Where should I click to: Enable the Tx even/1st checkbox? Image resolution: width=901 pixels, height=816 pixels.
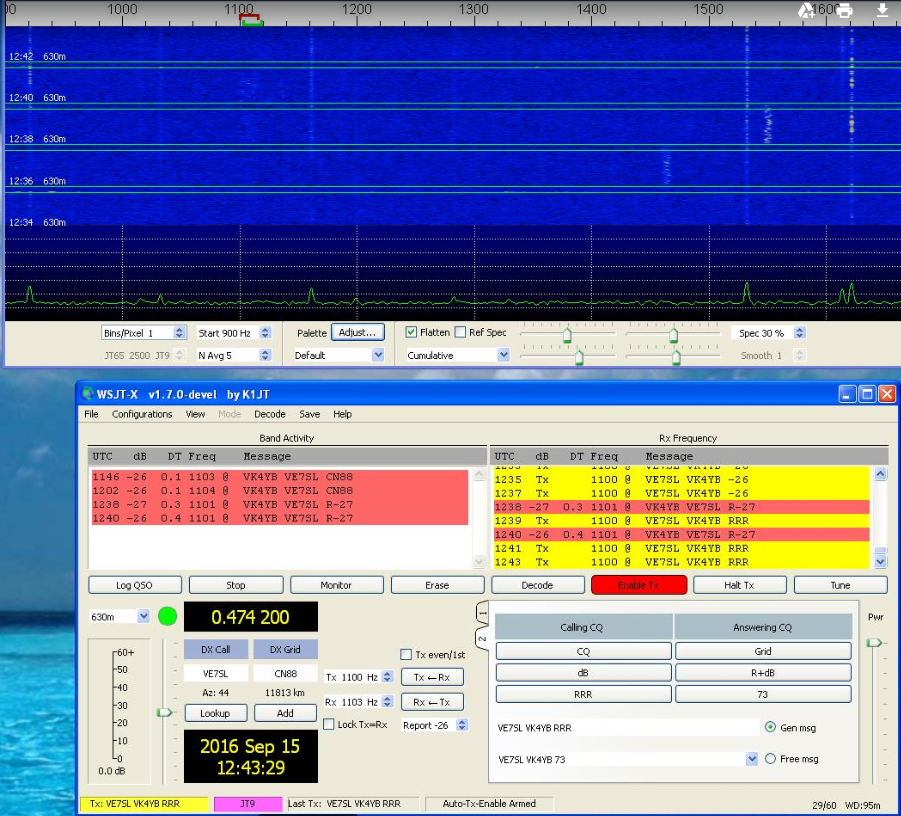406,655
